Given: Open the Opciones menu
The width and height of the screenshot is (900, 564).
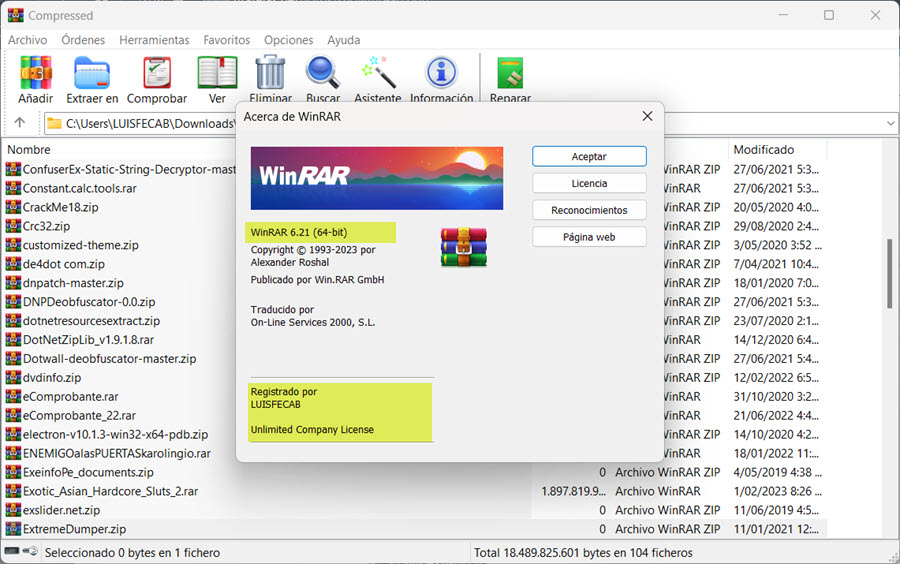Looking at the screenshot, I should pos(289,40).
